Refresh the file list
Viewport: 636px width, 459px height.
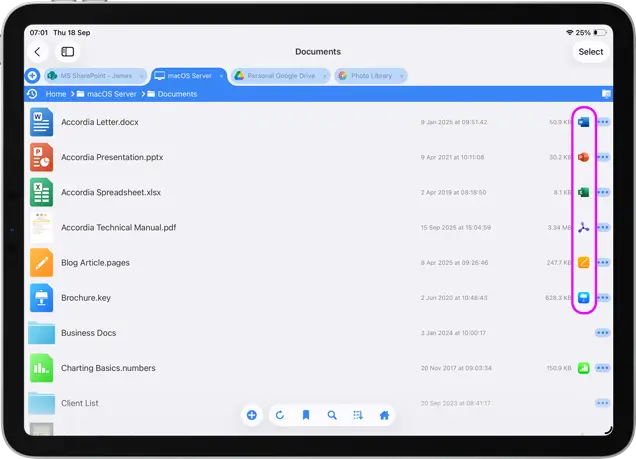pyautogui.click(x=279, y=415)
